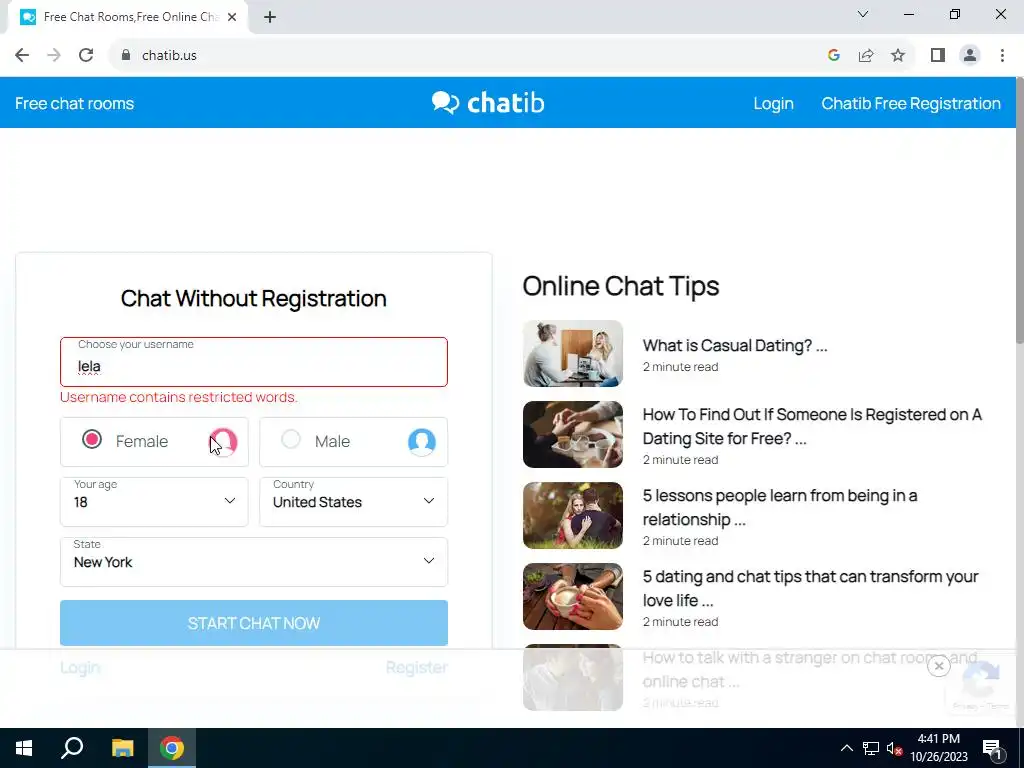Click the Casual Dating article thumbnail
Viewport: 1024px width, 768px height.
[573, 353]
